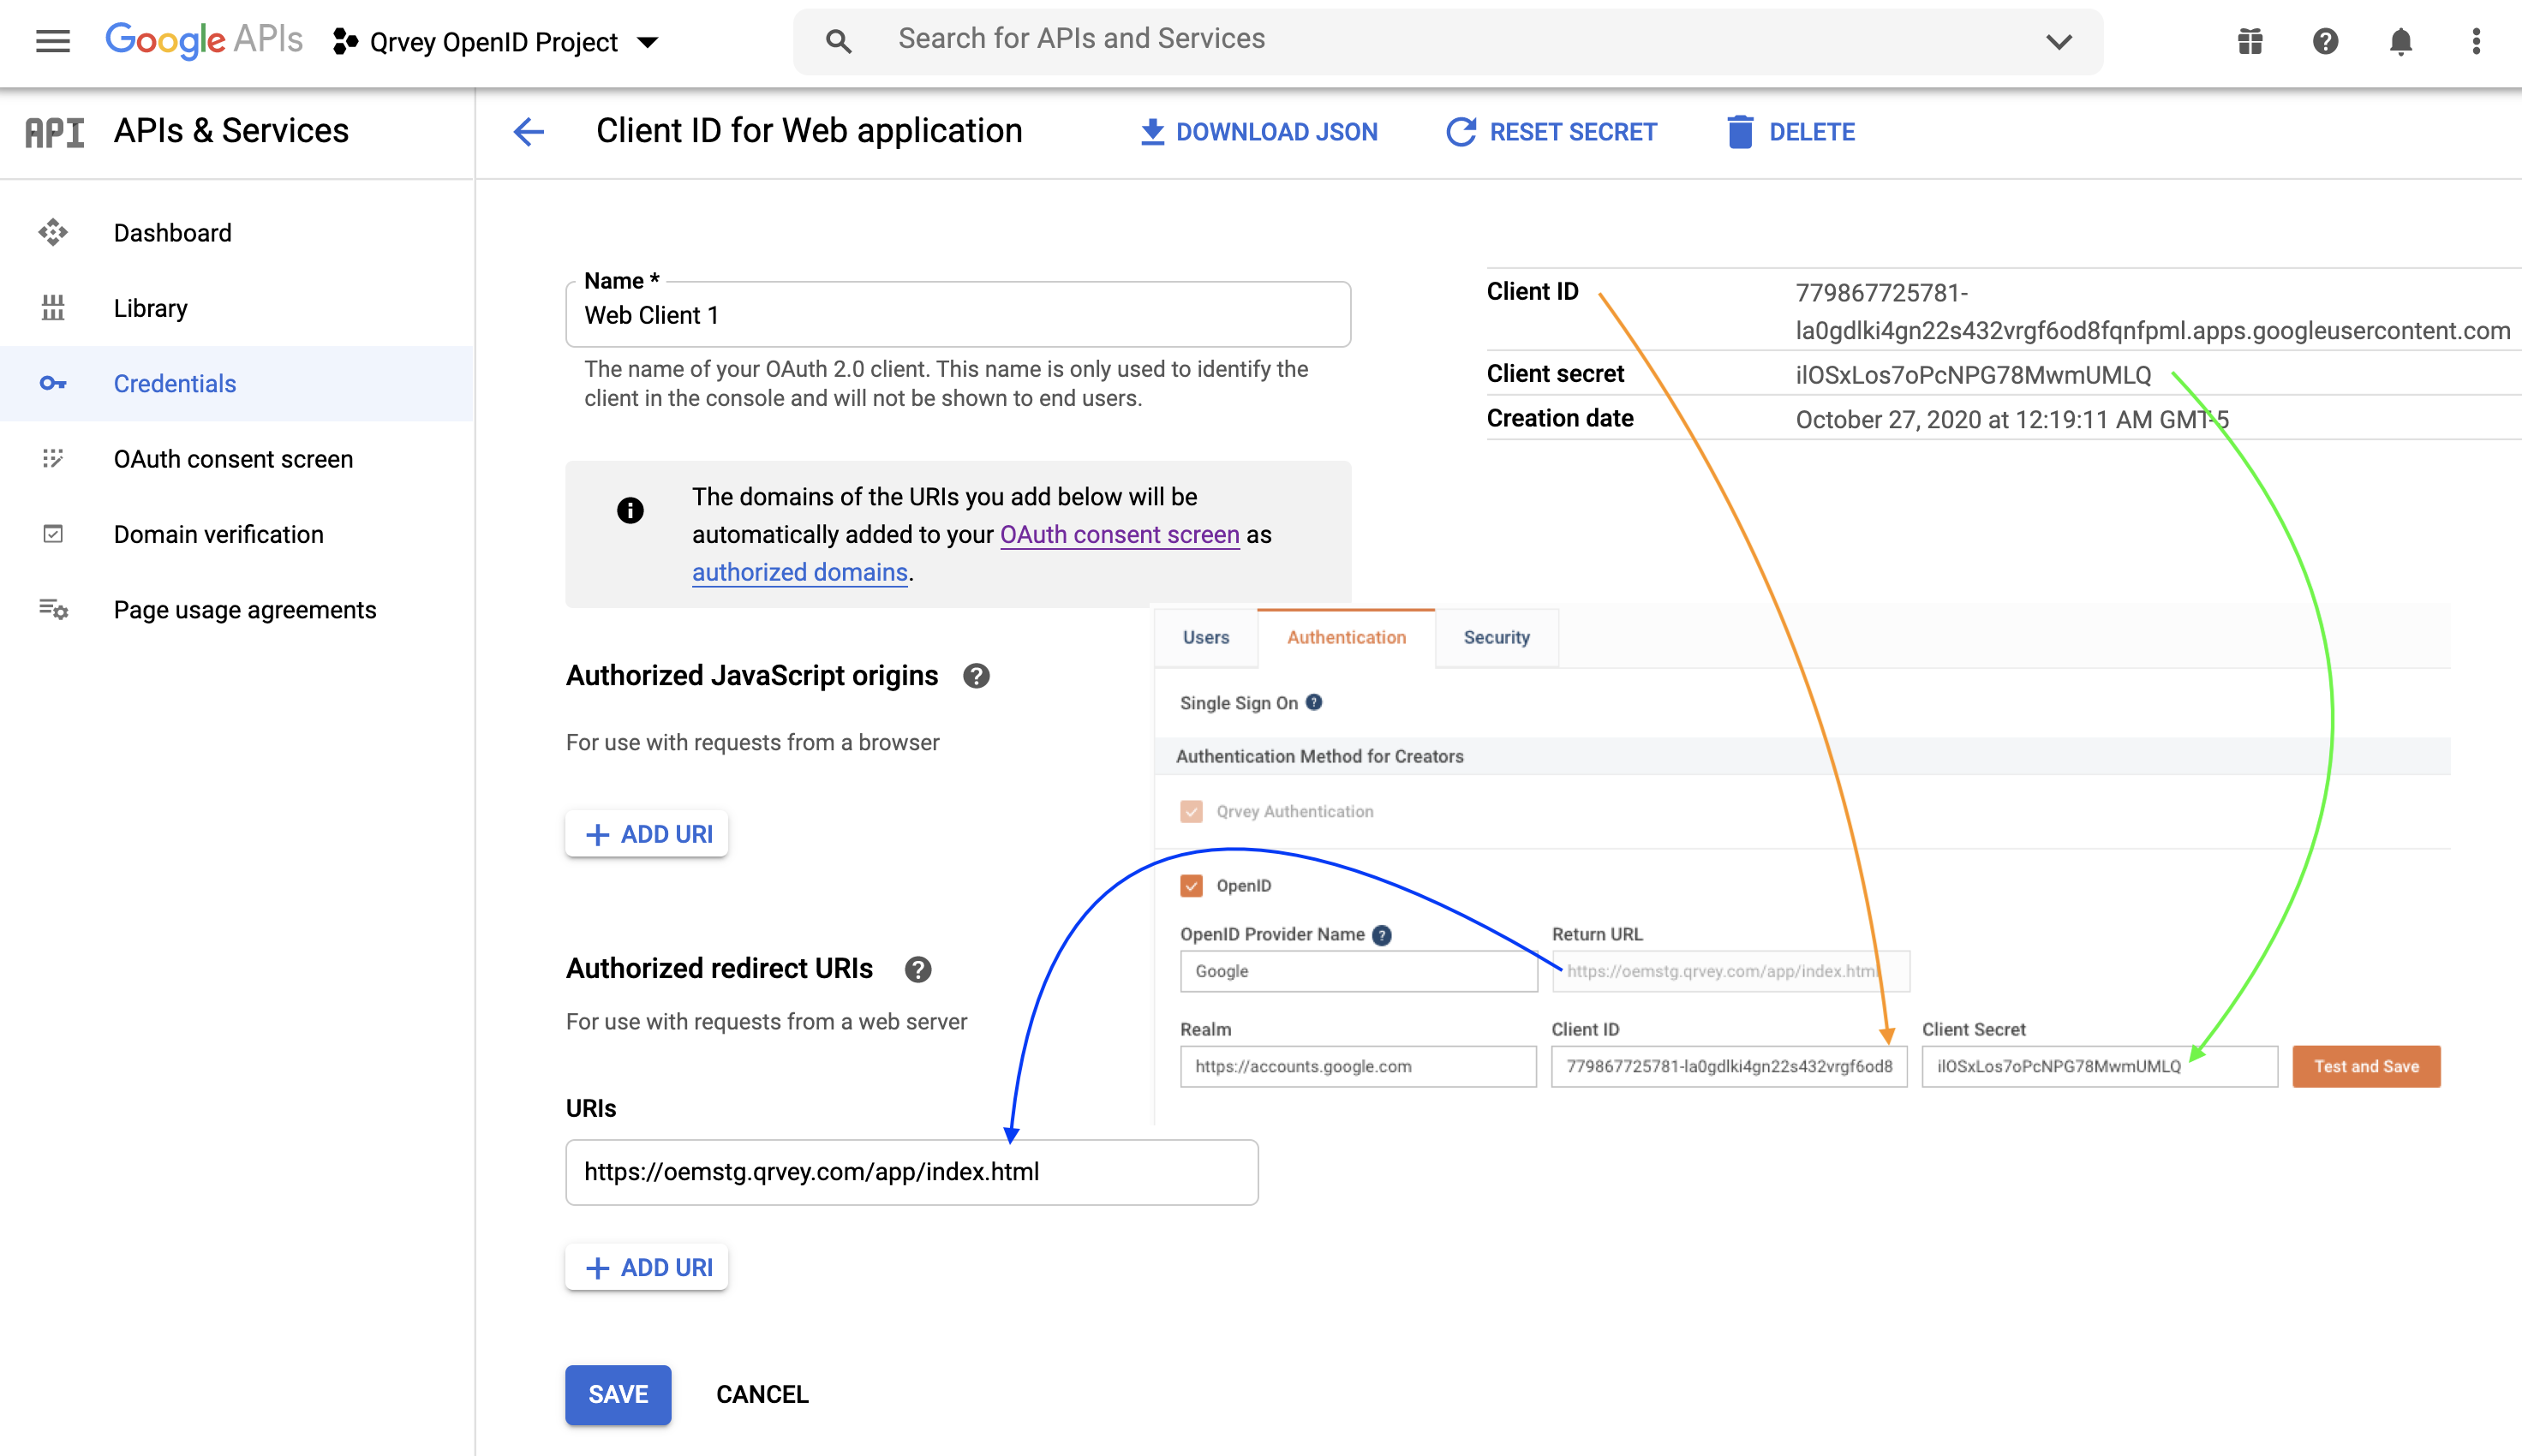Viewport: 2522px width, 1456px height.
Task: Click help icon beside Authorized JavaScript origins
Action: click(x=976, y=676)
